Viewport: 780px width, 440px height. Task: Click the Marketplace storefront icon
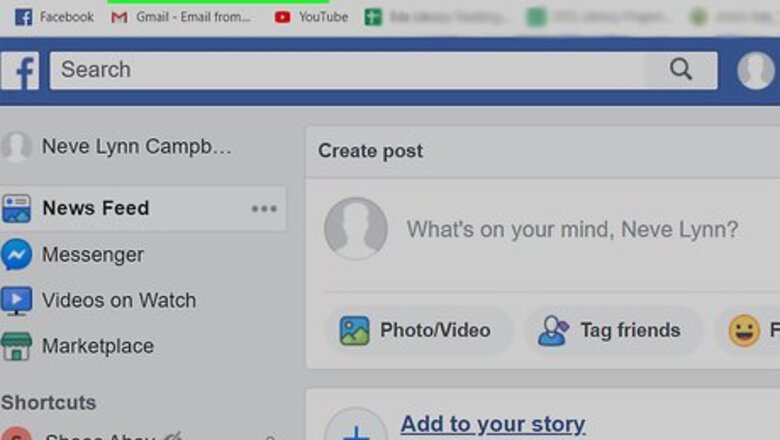point(16,347)
